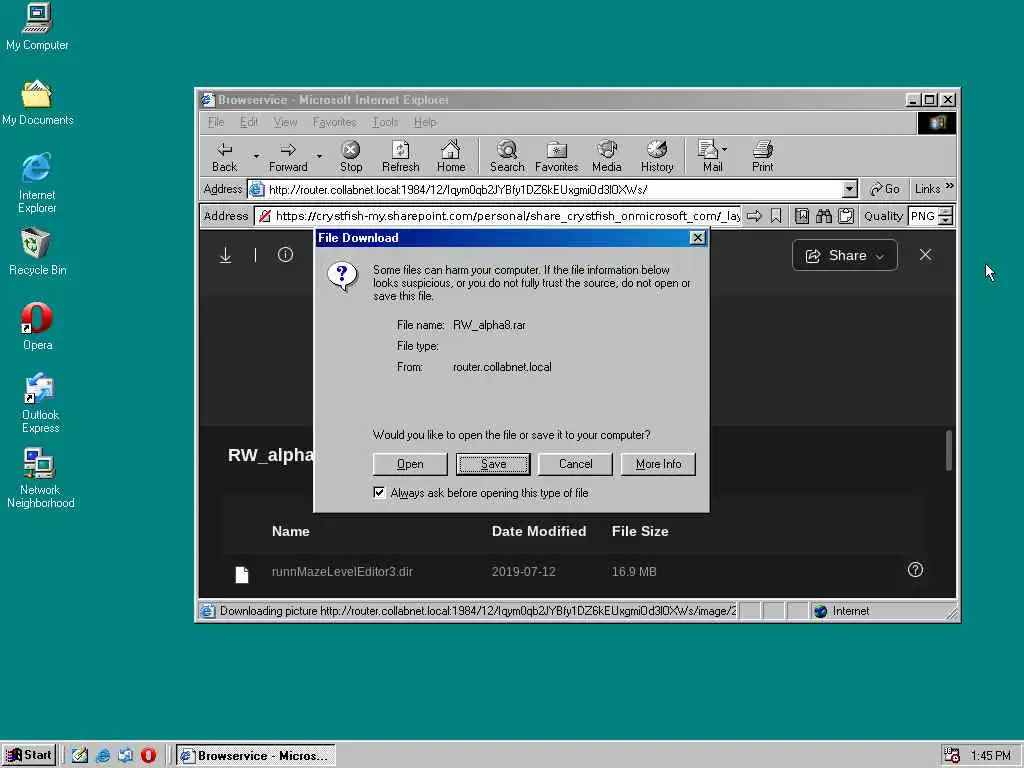Click Cancel in the File Download dialog
The image size is (1024, 768).
point(575,464)
